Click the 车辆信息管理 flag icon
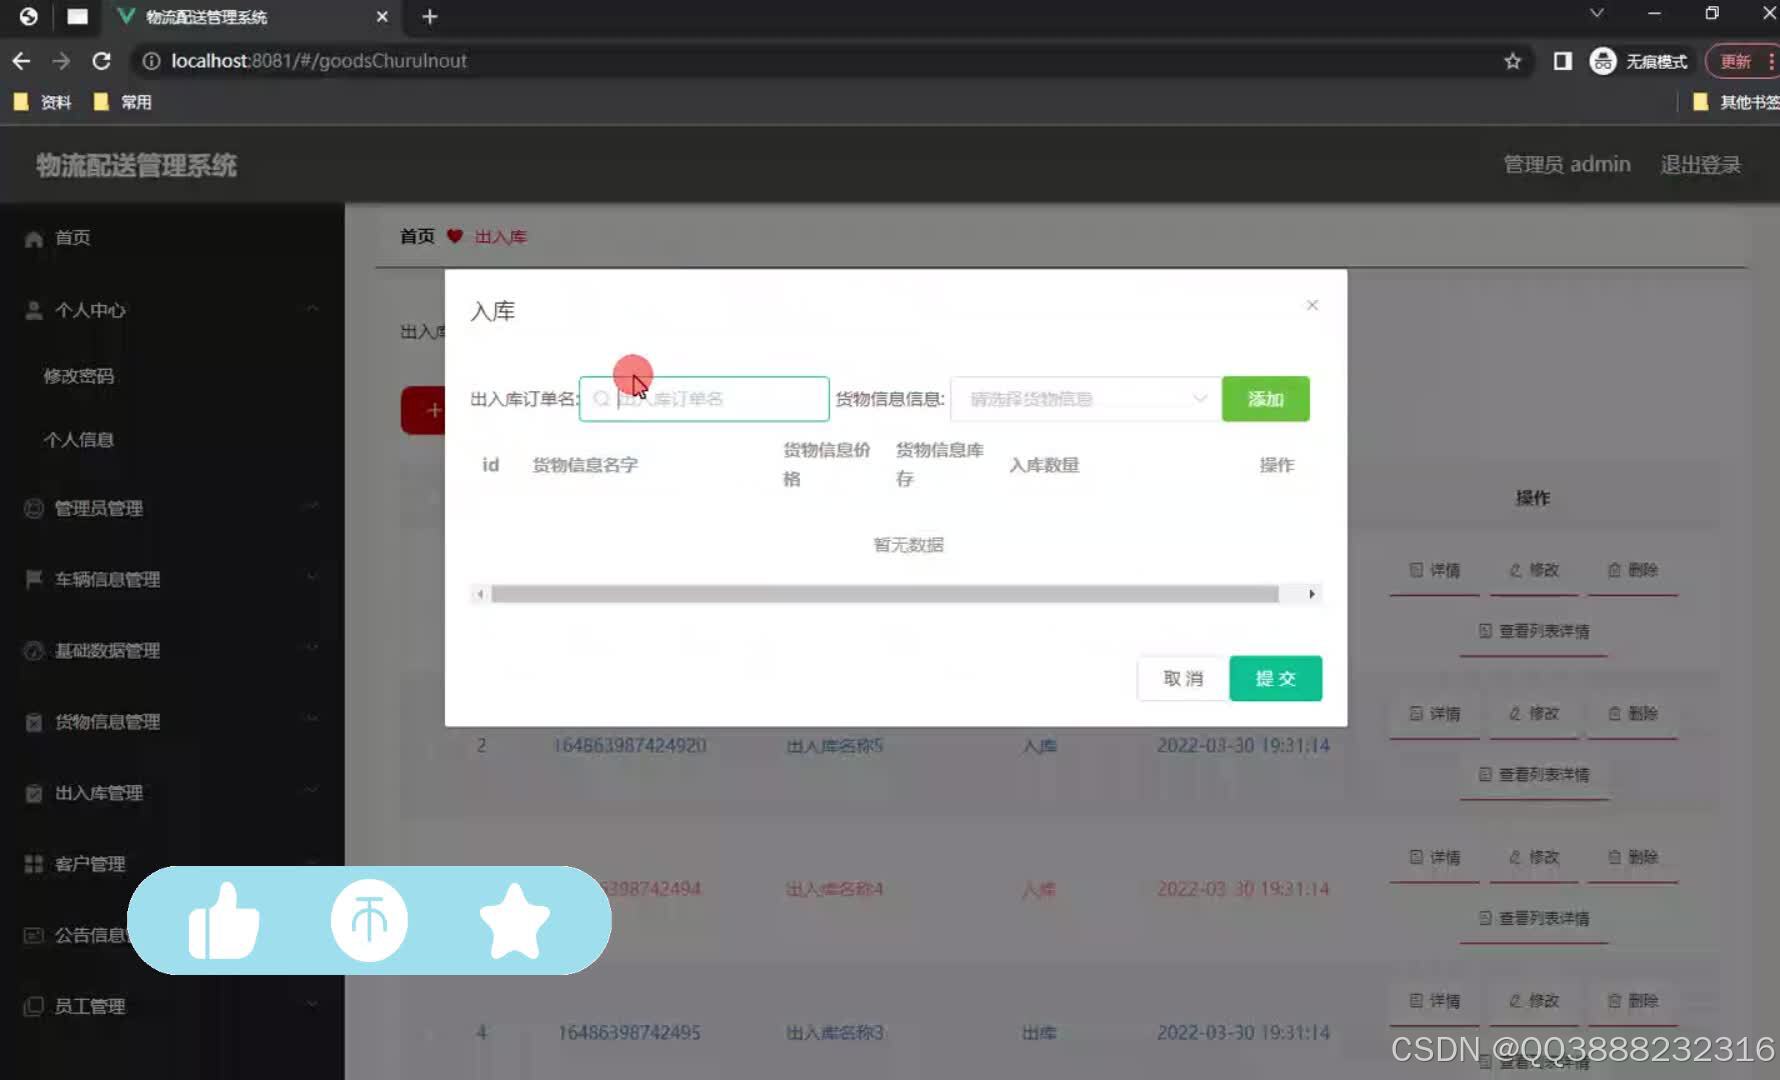The height and width of the screenshot is (1080, 1780). tap(33, 579)
